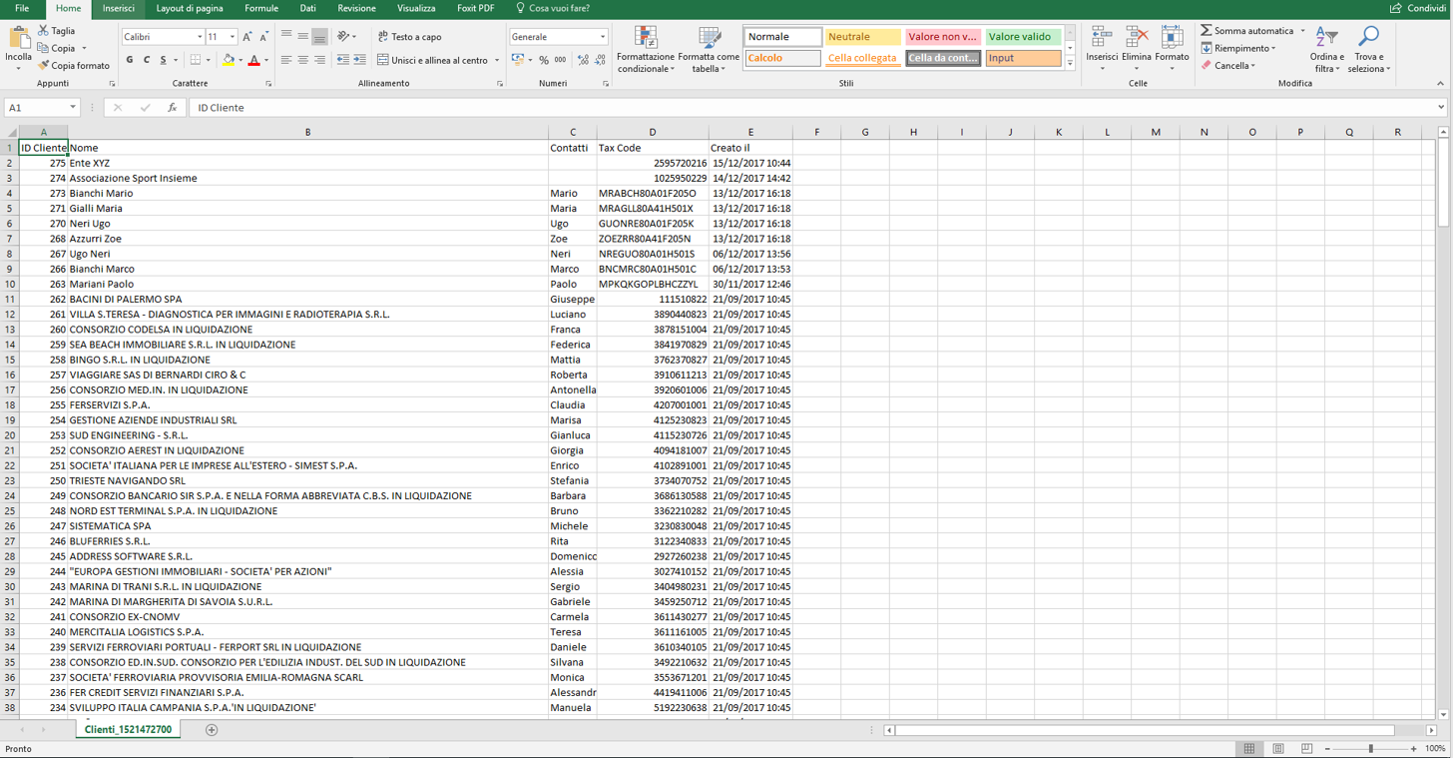Click the fill color paint bucket icon

pos(228,60)
